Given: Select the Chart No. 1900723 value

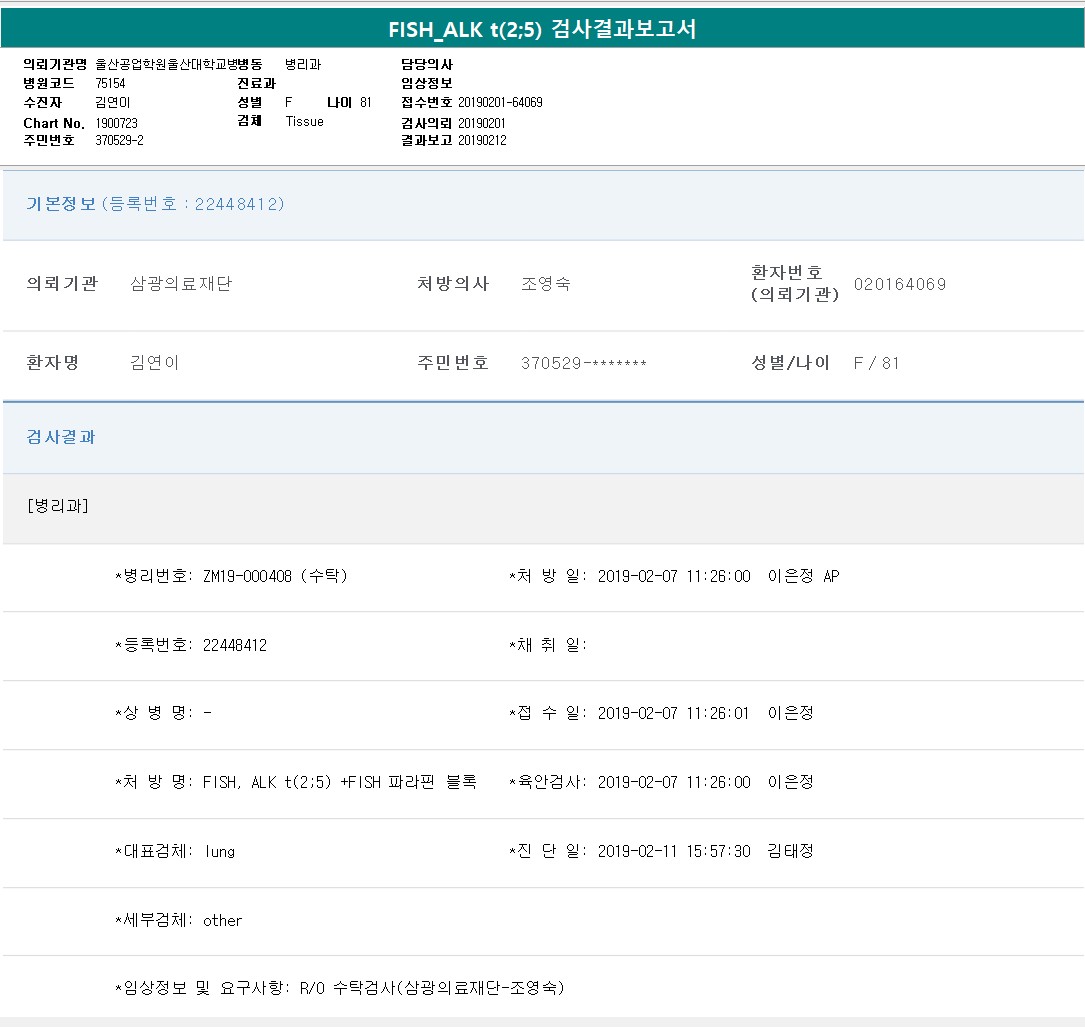Looking at the screenshot, I should (x=117, y=123).
